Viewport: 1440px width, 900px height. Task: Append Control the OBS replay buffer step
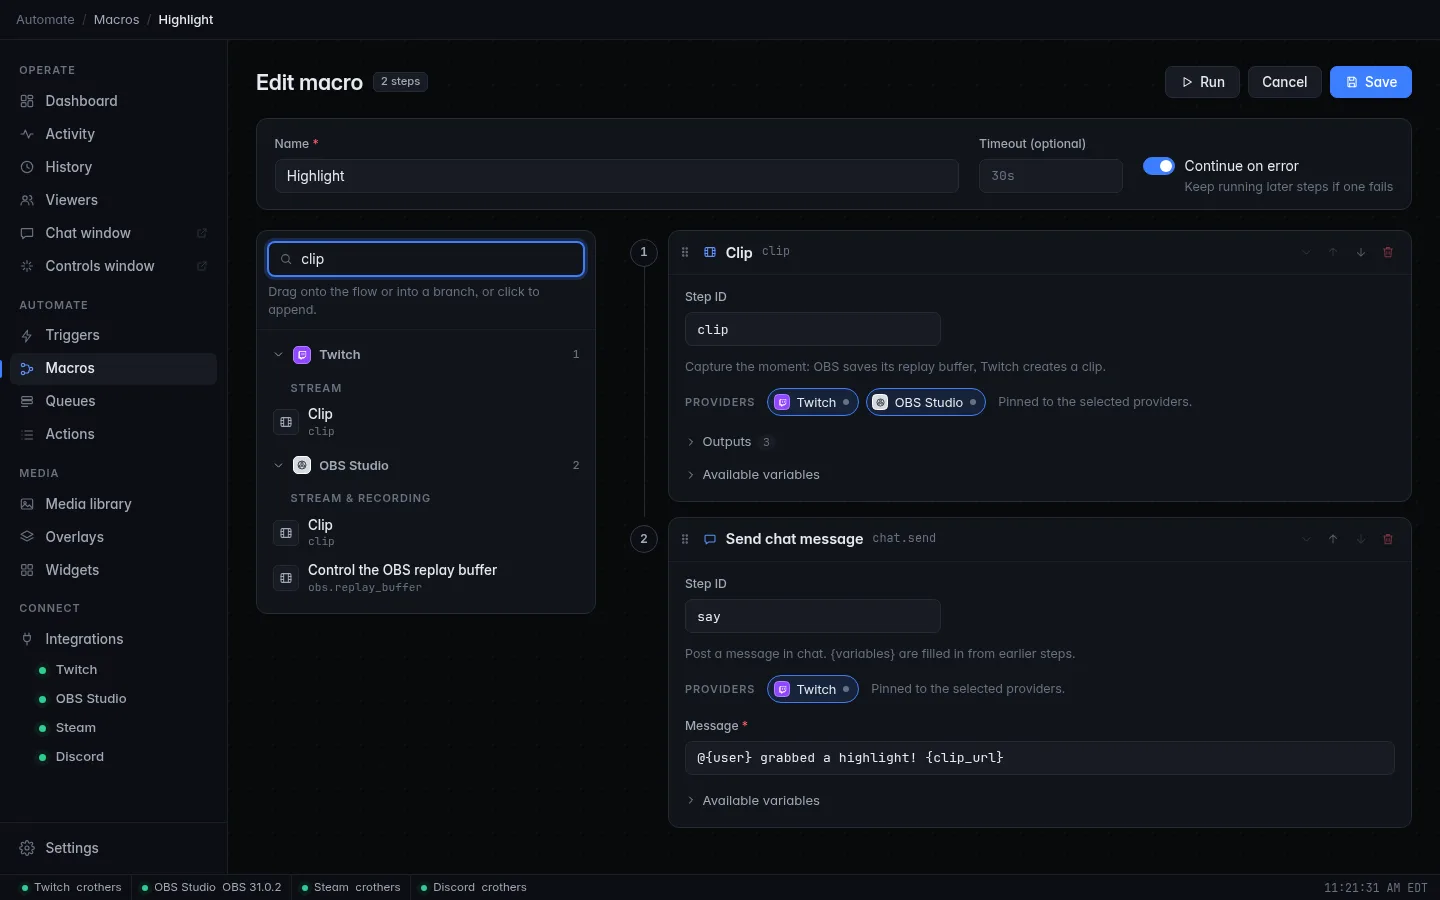(426, 577)
